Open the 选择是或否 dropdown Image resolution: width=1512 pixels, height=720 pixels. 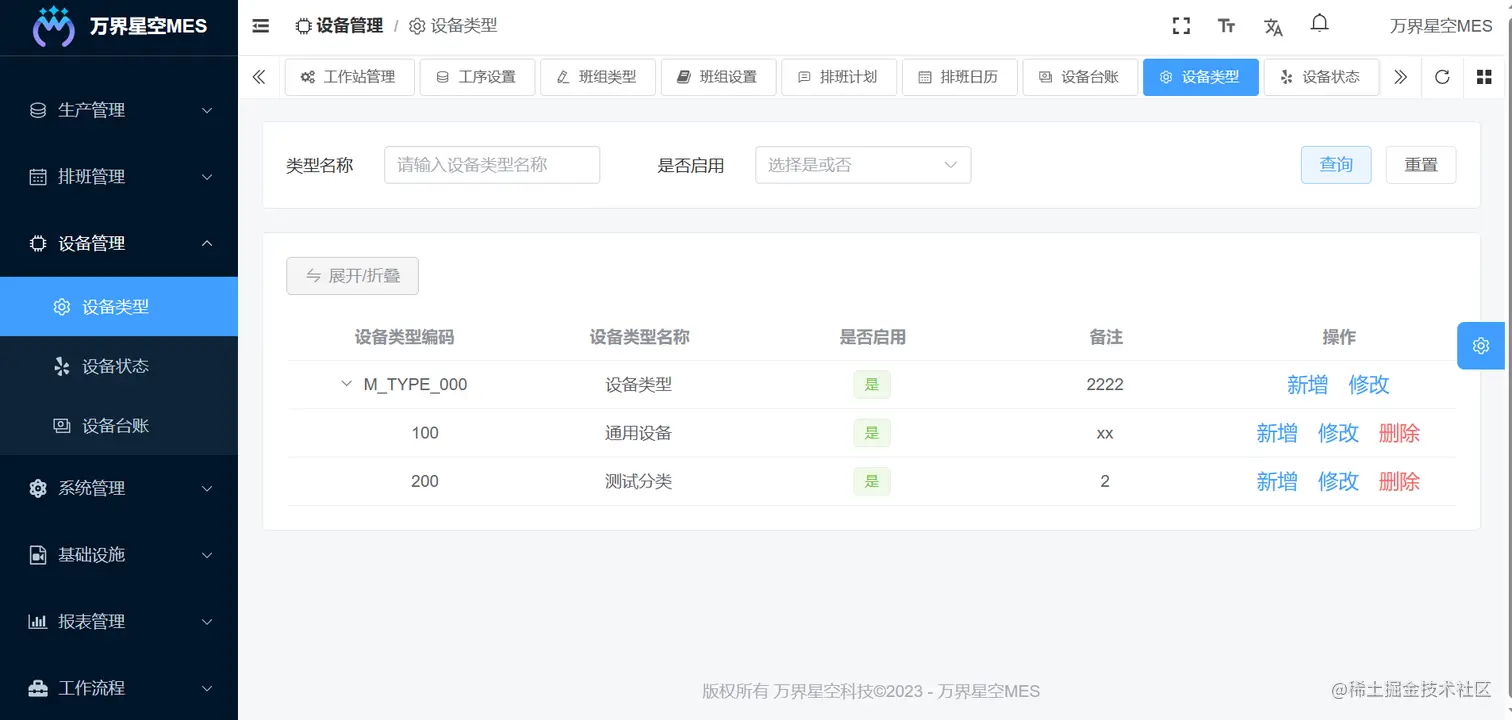click(862, 164)
